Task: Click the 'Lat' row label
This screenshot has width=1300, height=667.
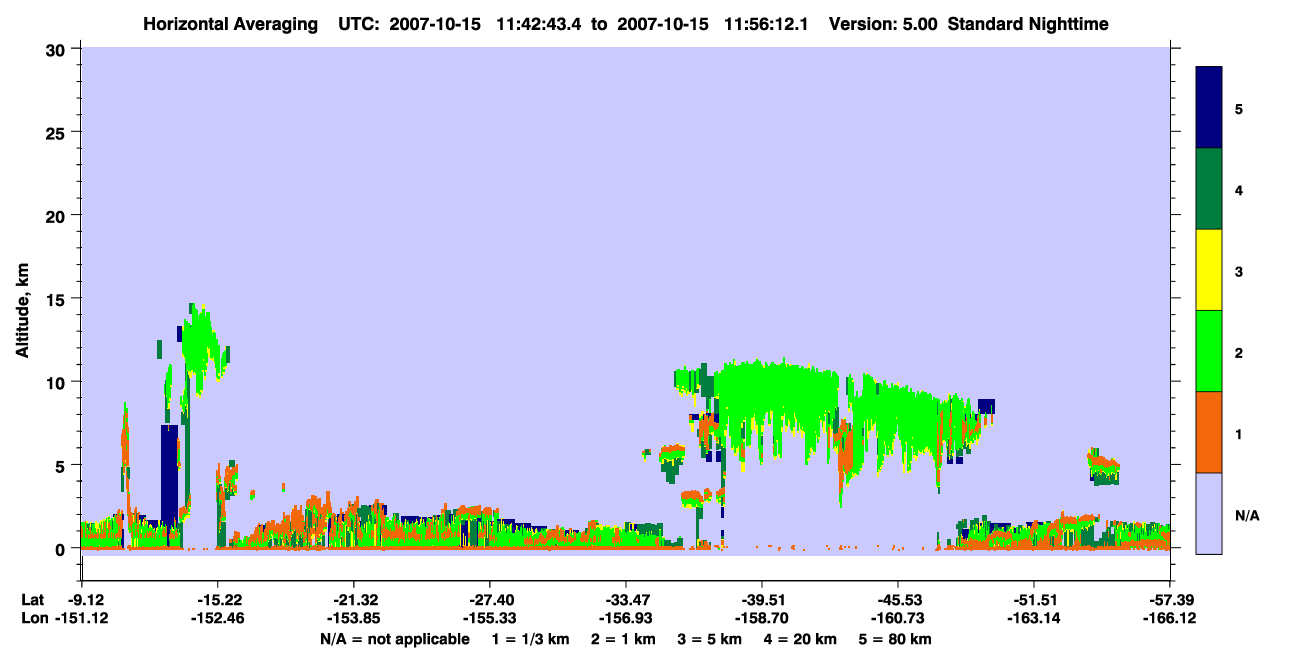Action: (x=32, y=599)
